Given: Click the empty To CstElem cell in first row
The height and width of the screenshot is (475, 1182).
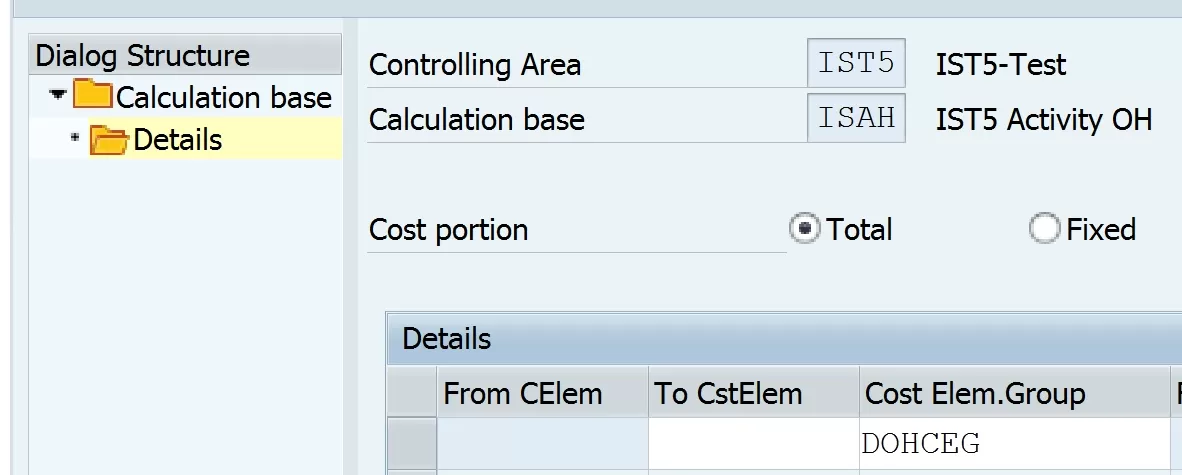Looking at the screenshot, I should 753,443.
